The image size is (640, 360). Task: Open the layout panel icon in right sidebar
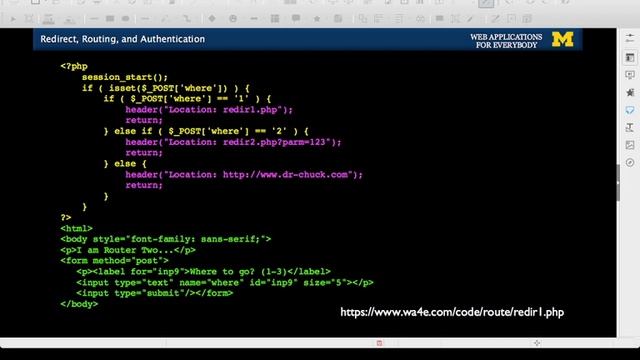click(x=630, y=58)
